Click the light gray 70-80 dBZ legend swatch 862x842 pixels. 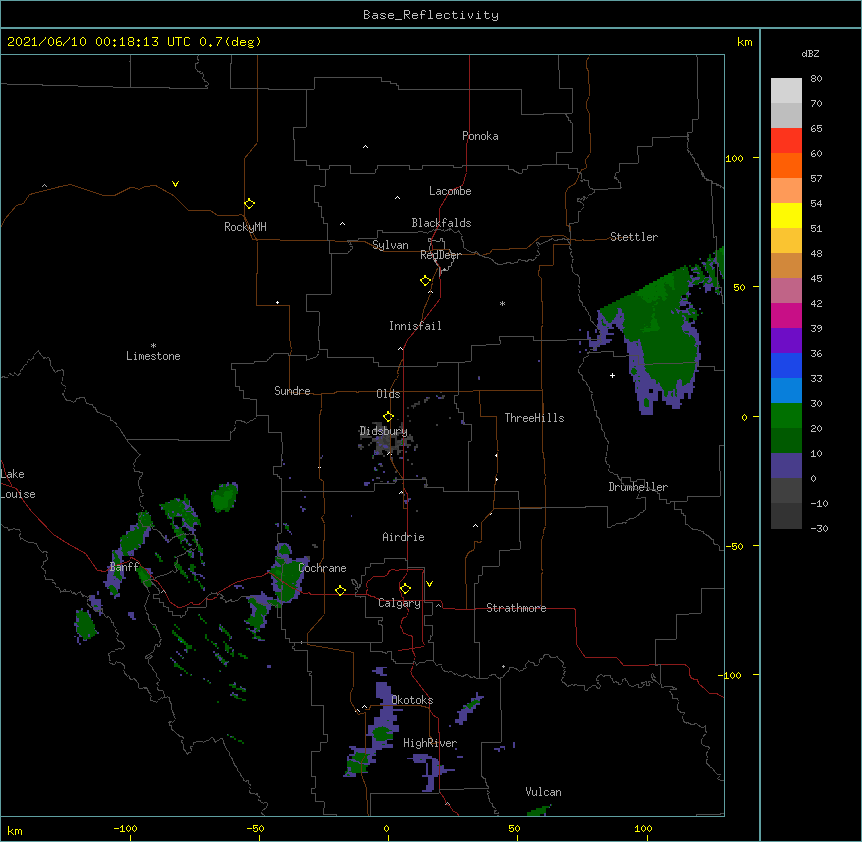point(786,91)
